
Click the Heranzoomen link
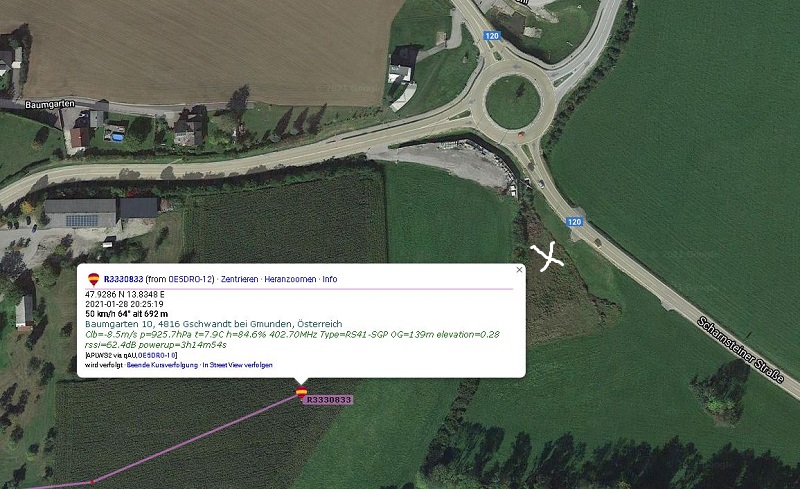[290, 279]
